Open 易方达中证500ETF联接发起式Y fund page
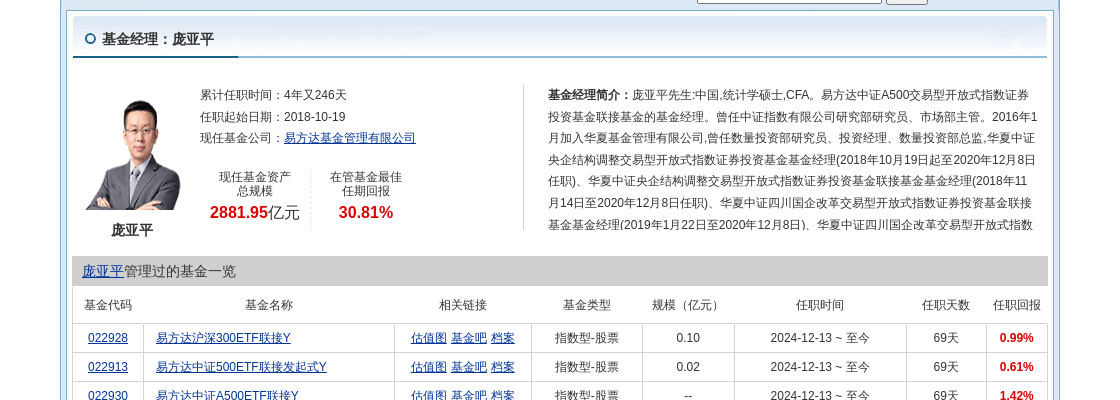This screenshot has height=400, width=1120. click(241, 367)
